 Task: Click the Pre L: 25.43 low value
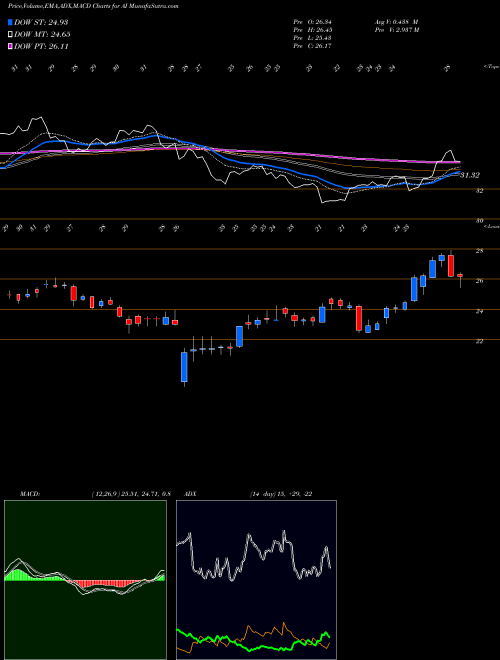click(x=313, y=37)
